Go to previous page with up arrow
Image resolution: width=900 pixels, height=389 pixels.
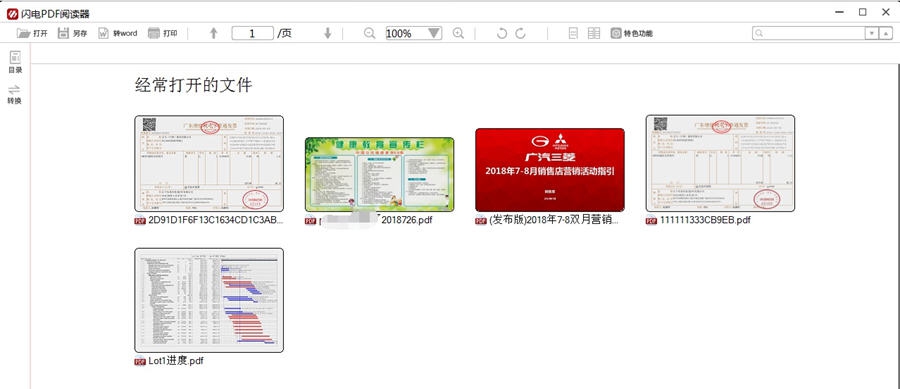(214, 33)
